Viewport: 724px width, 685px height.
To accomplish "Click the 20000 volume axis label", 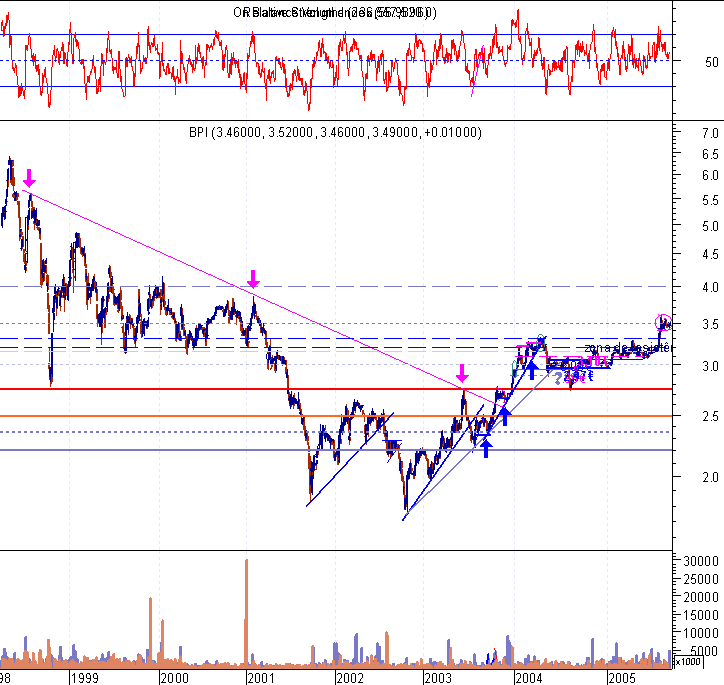I will [701, 597].
